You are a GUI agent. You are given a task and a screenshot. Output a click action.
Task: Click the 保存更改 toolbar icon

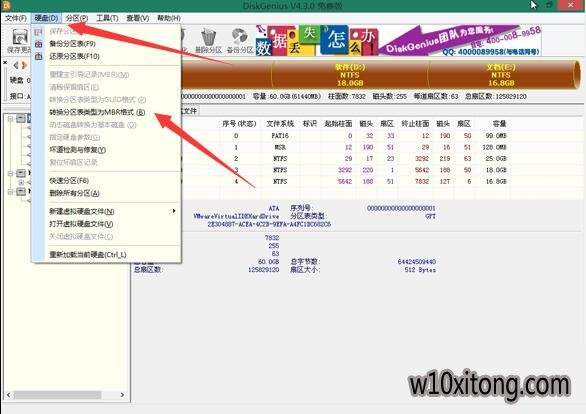click(x=19, y=41)
